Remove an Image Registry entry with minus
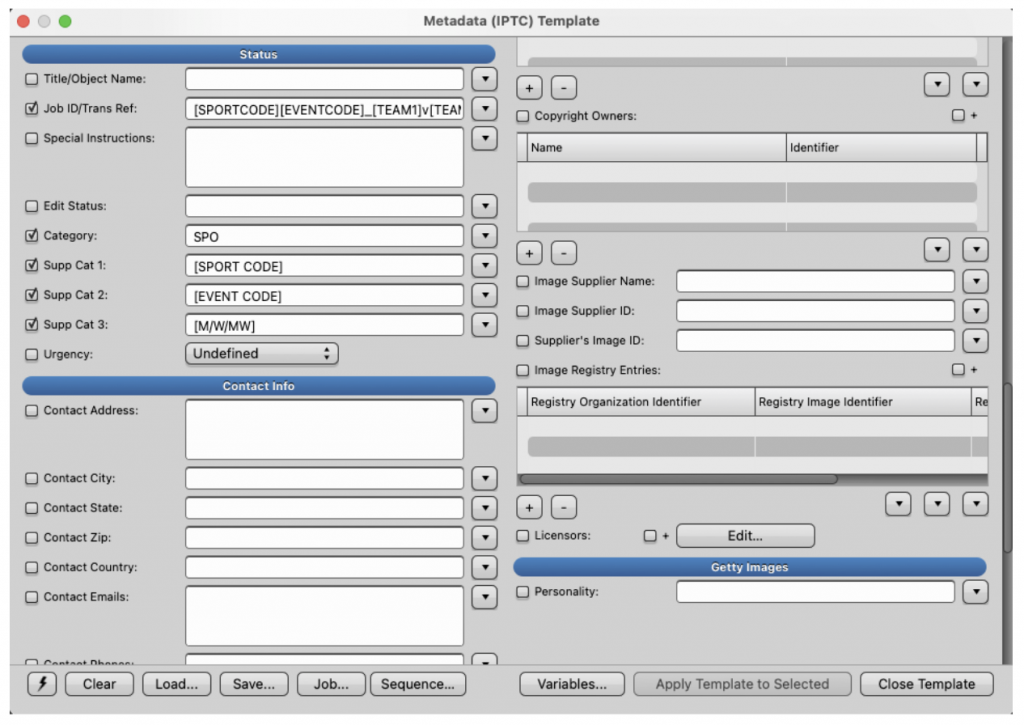 coord(564,507)
